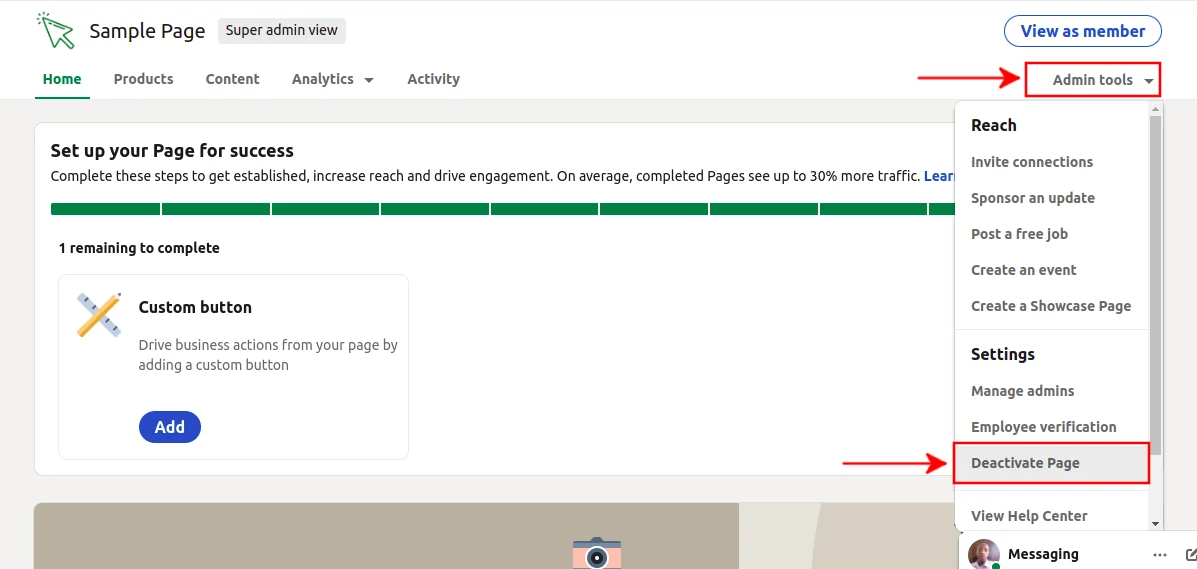Click the page setup progress bar
This screenshot has height=569, width=1197.
[x=502, y=209]
